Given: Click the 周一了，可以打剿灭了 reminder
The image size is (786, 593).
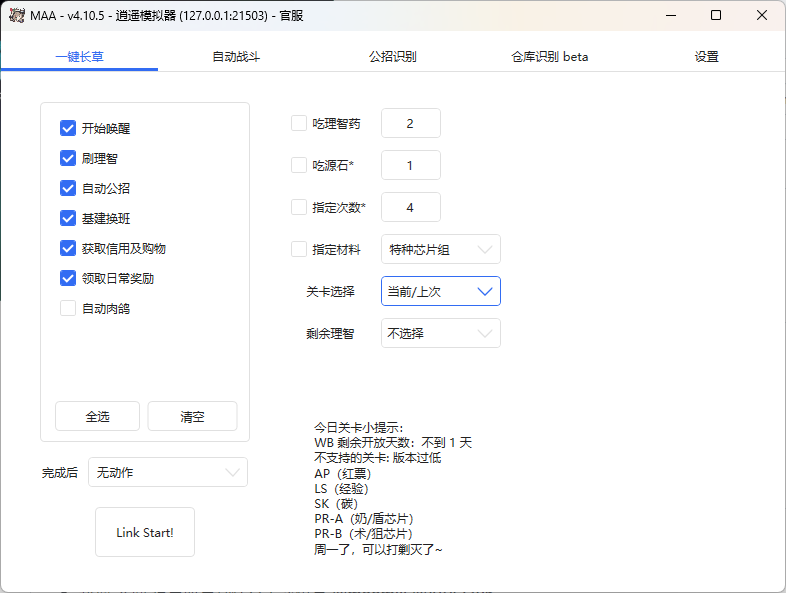Looking at the screenshot, I should coord(378,549).
